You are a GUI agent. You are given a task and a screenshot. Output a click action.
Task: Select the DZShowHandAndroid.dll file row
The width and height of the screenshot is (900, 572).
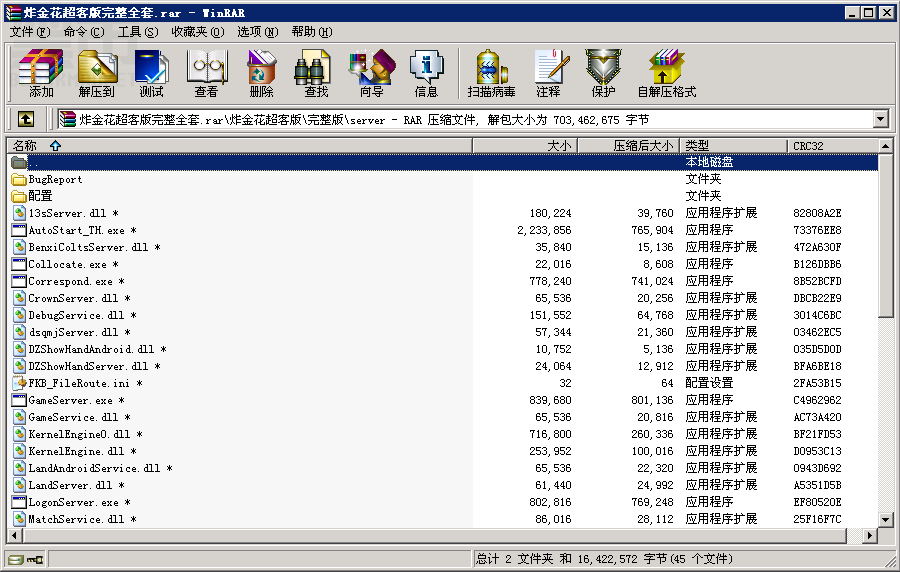pyautogui.click(x=443, y=349)
